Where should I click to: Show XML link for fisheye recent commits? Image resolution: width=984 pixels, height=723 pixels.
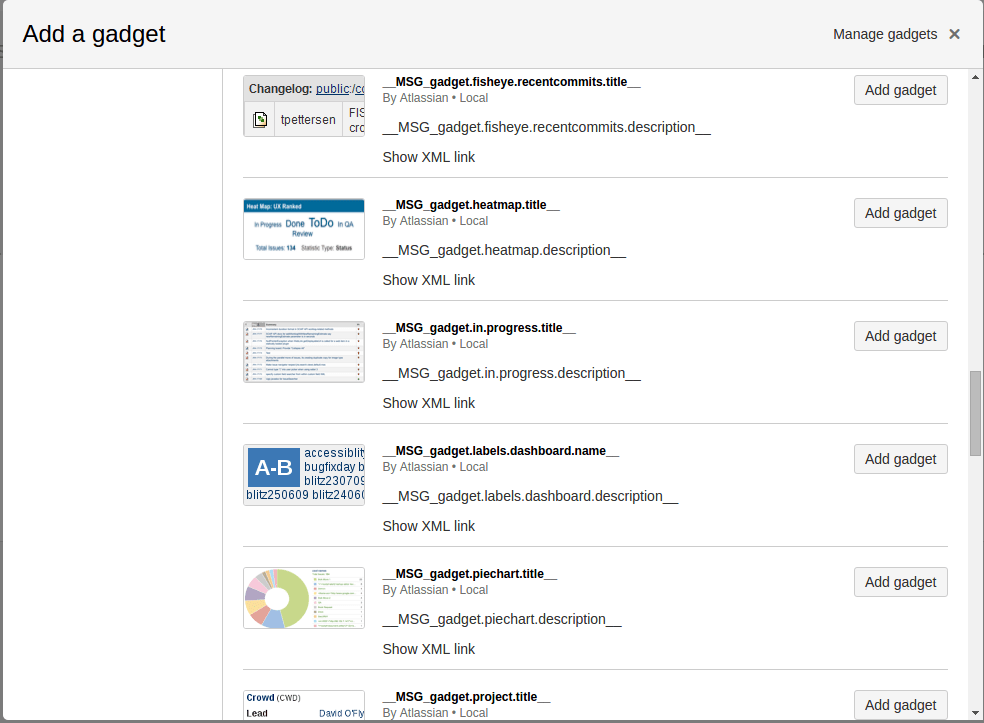[428, 157]
